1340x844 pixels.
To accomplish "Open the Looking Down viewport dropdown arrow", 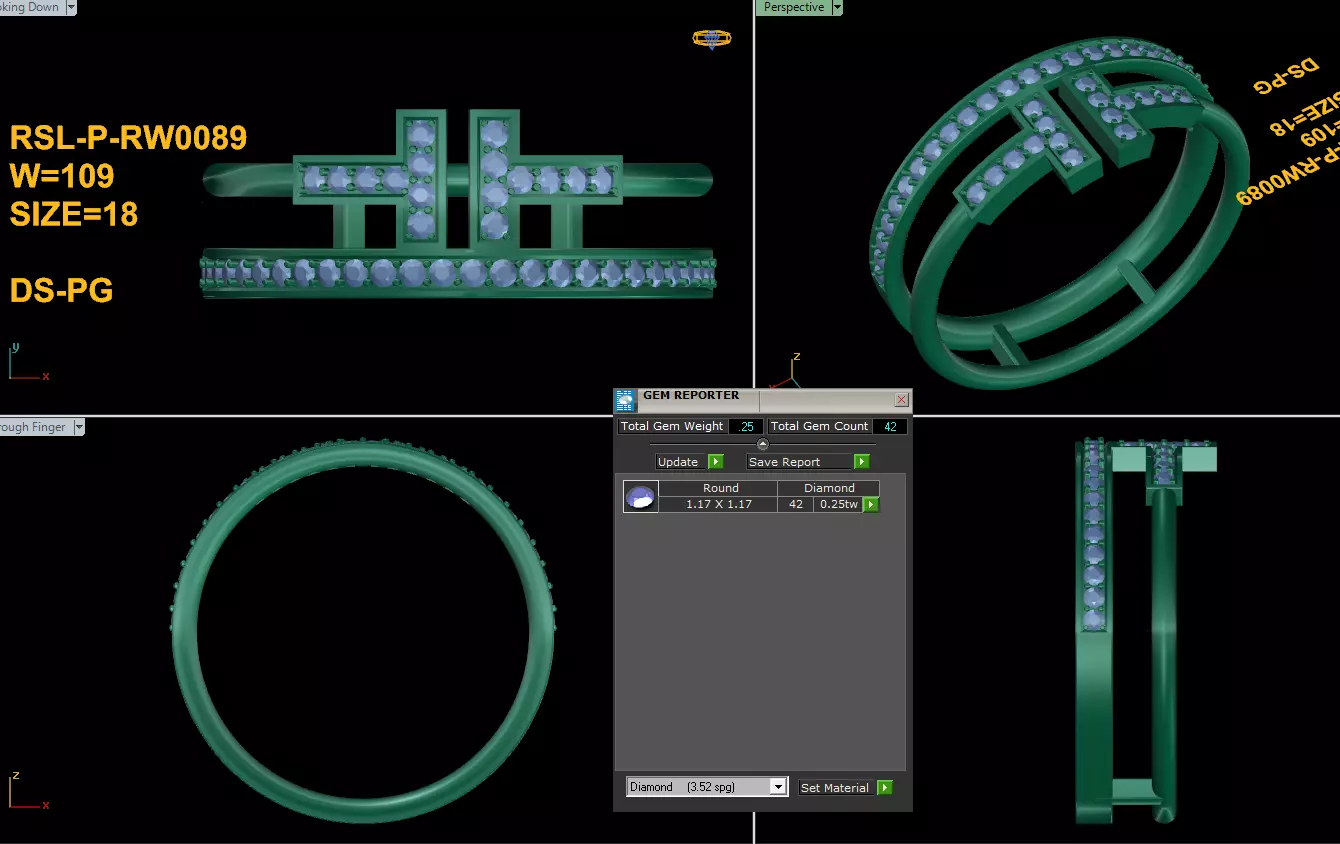I will (x=70, y=7).
